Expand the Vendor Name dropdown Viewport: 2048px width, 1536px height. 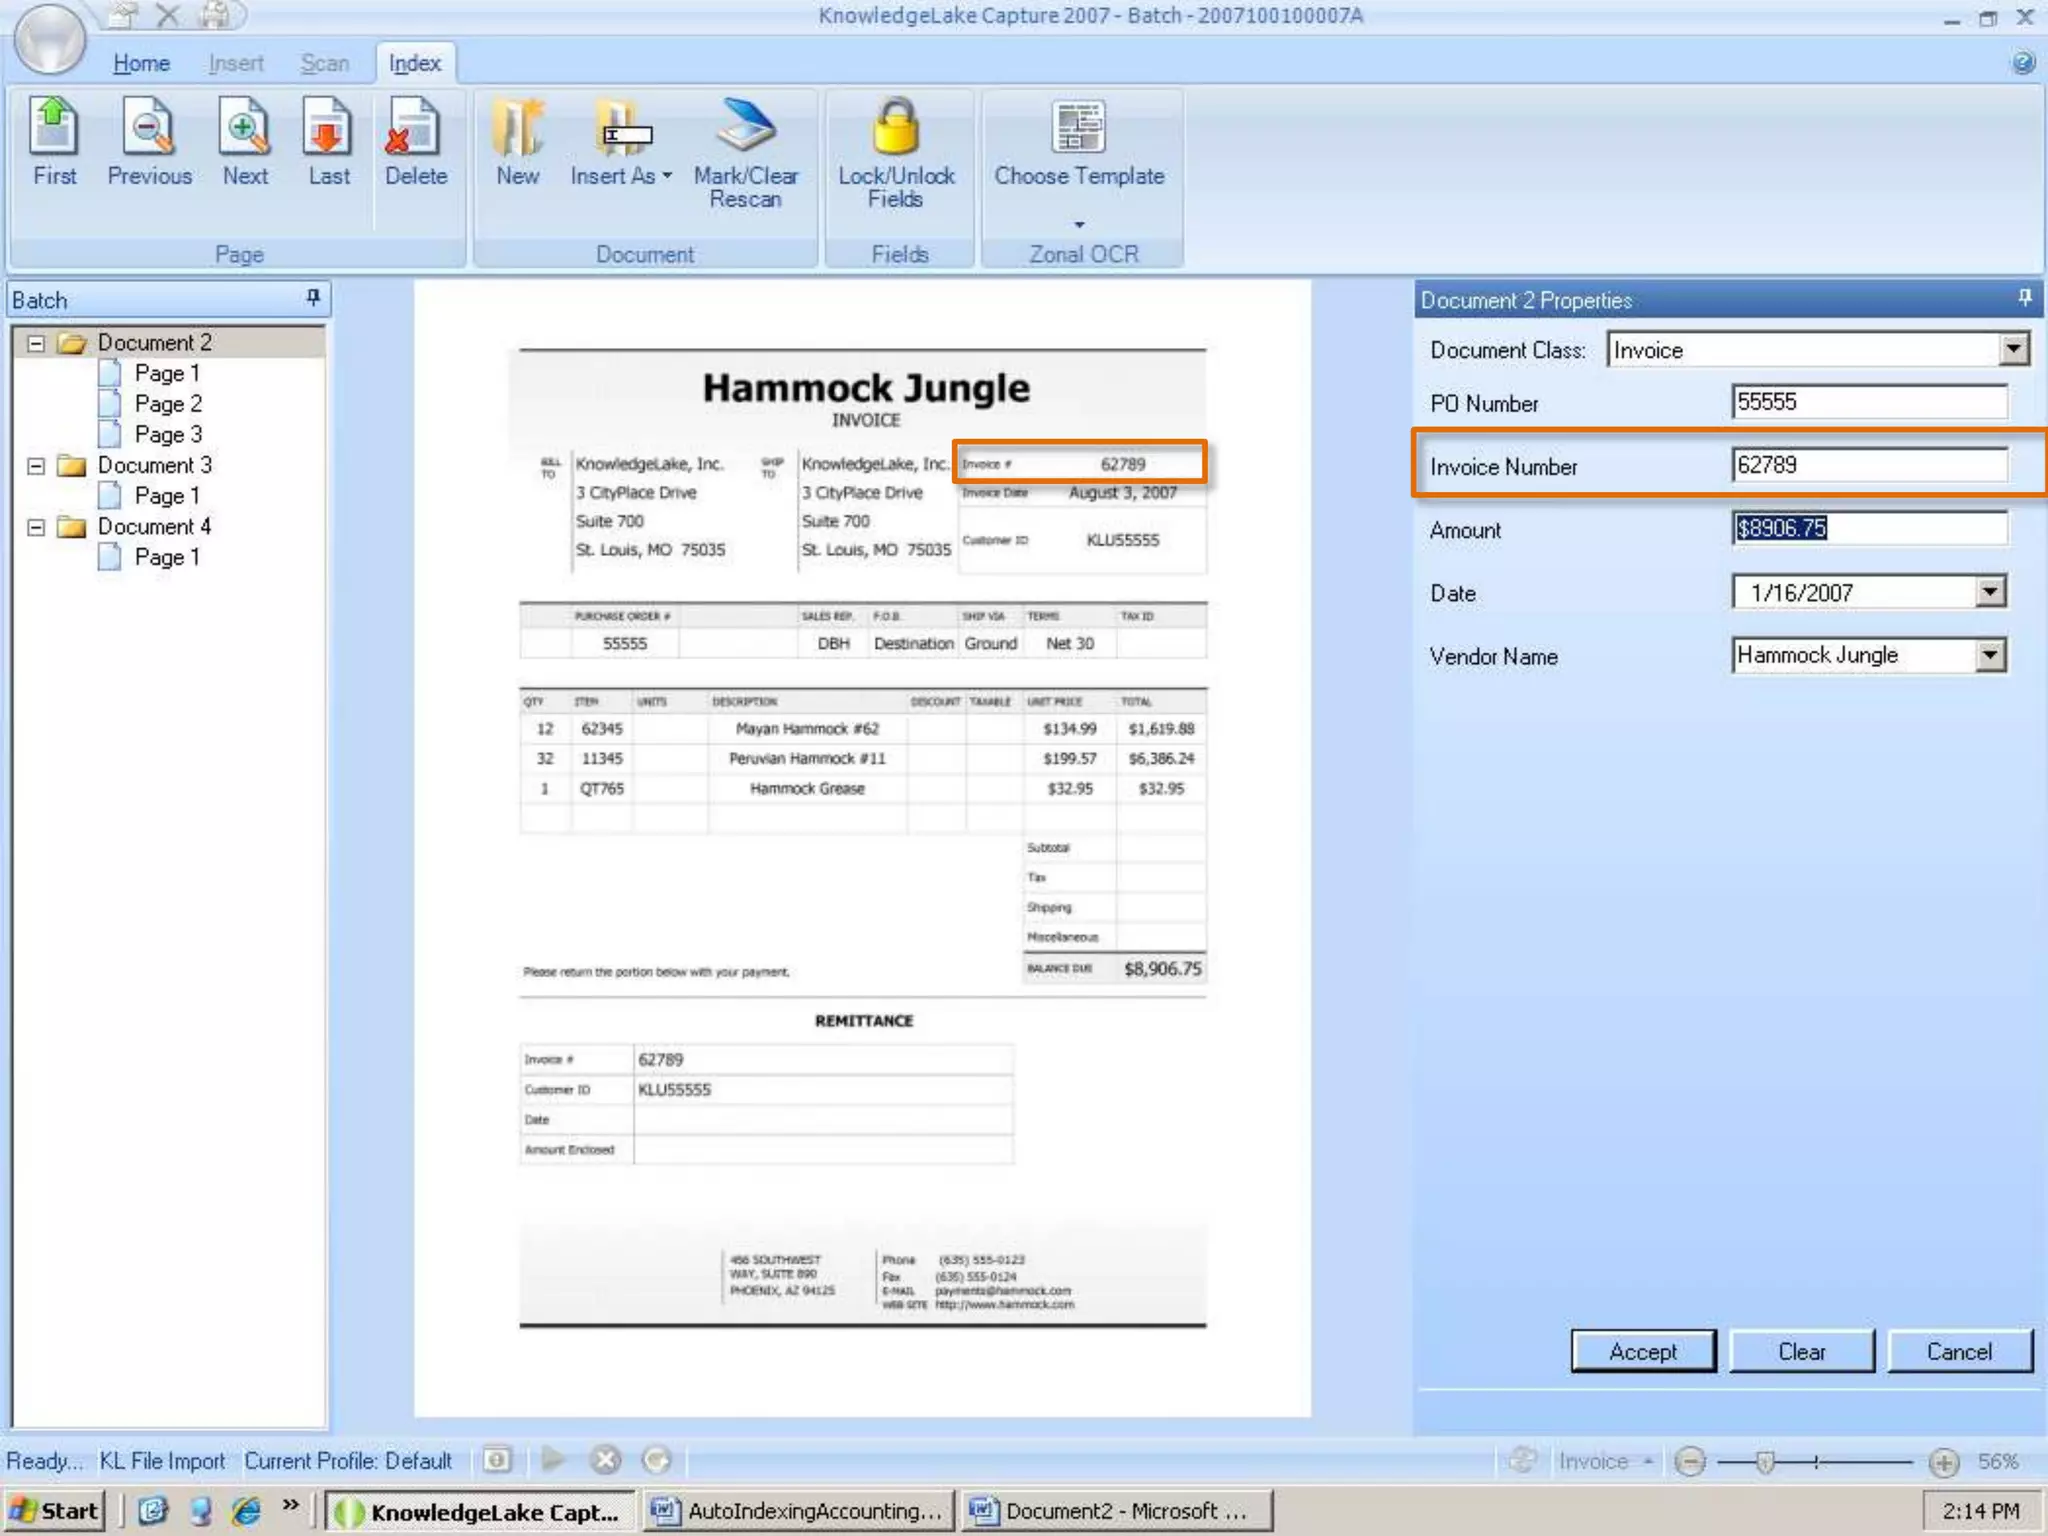[1990, 656]
